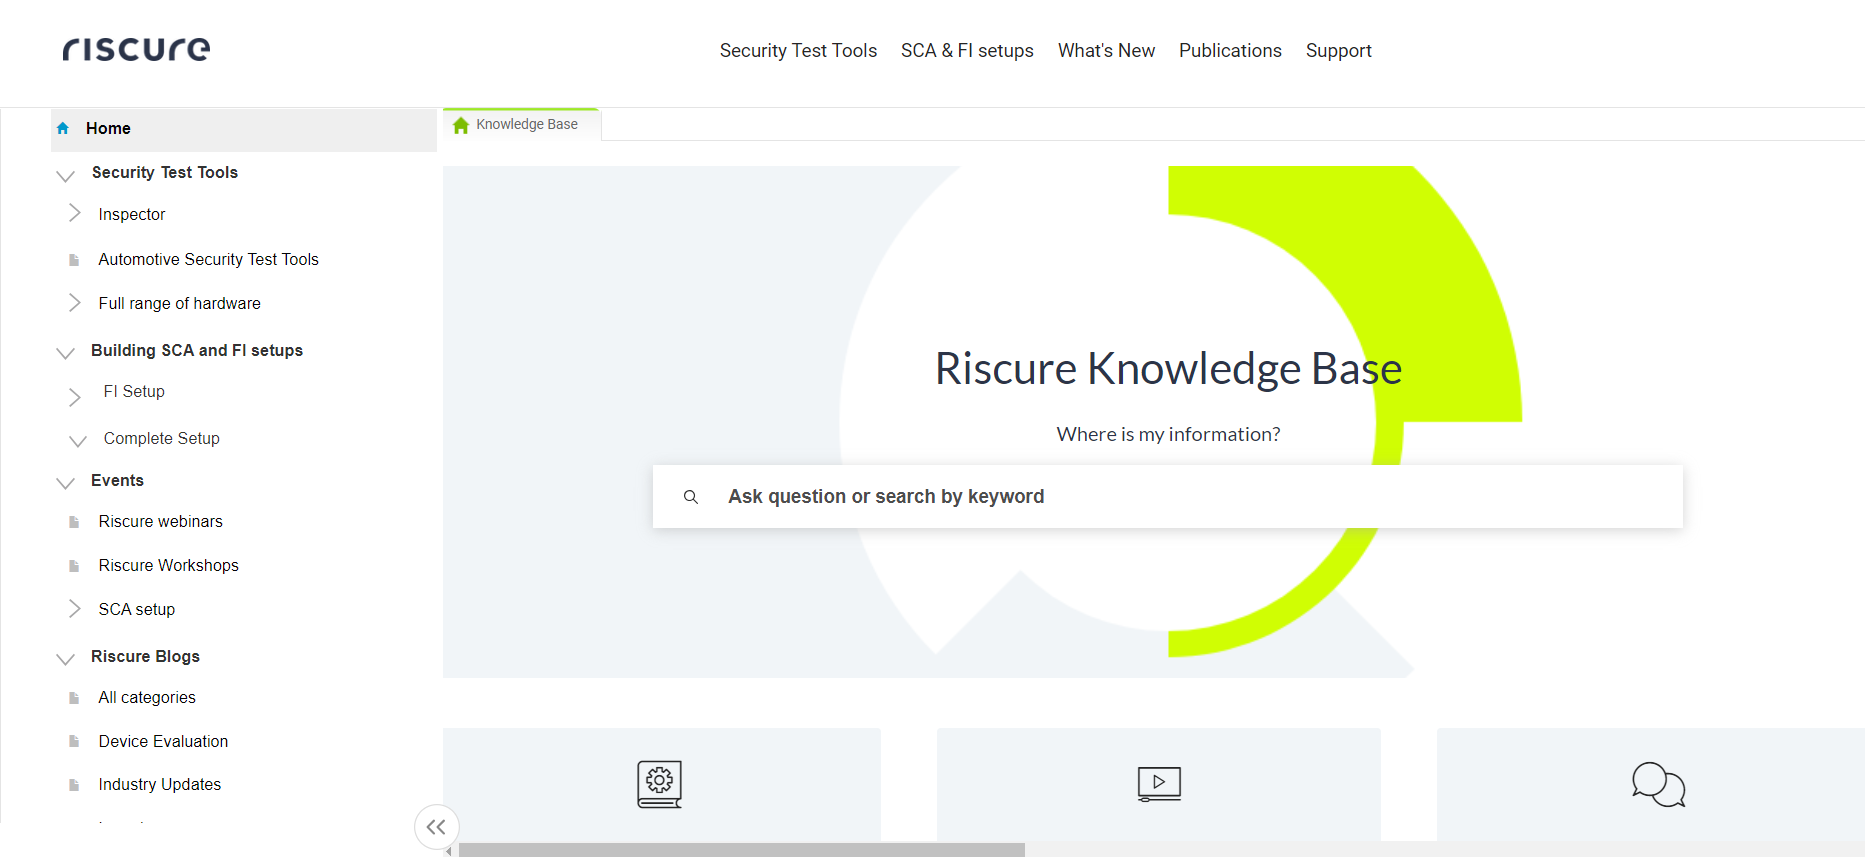The height and width of the screenshot is (857, 1865).
Task: Open the video player icon card
Action: pyautogui.click(x=1159, y=784)
